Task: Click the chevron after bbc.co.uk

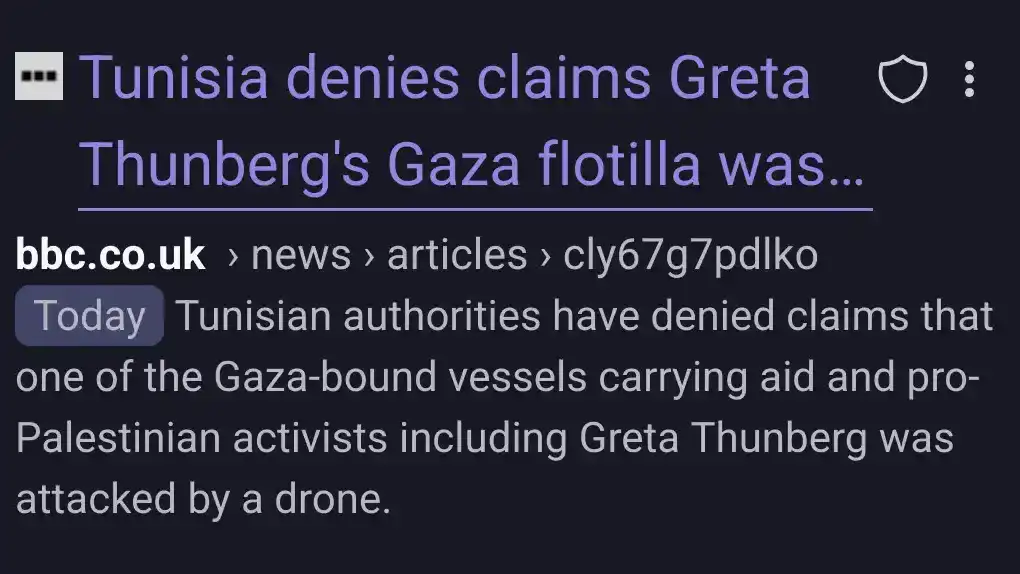Action: pos(232,257)
